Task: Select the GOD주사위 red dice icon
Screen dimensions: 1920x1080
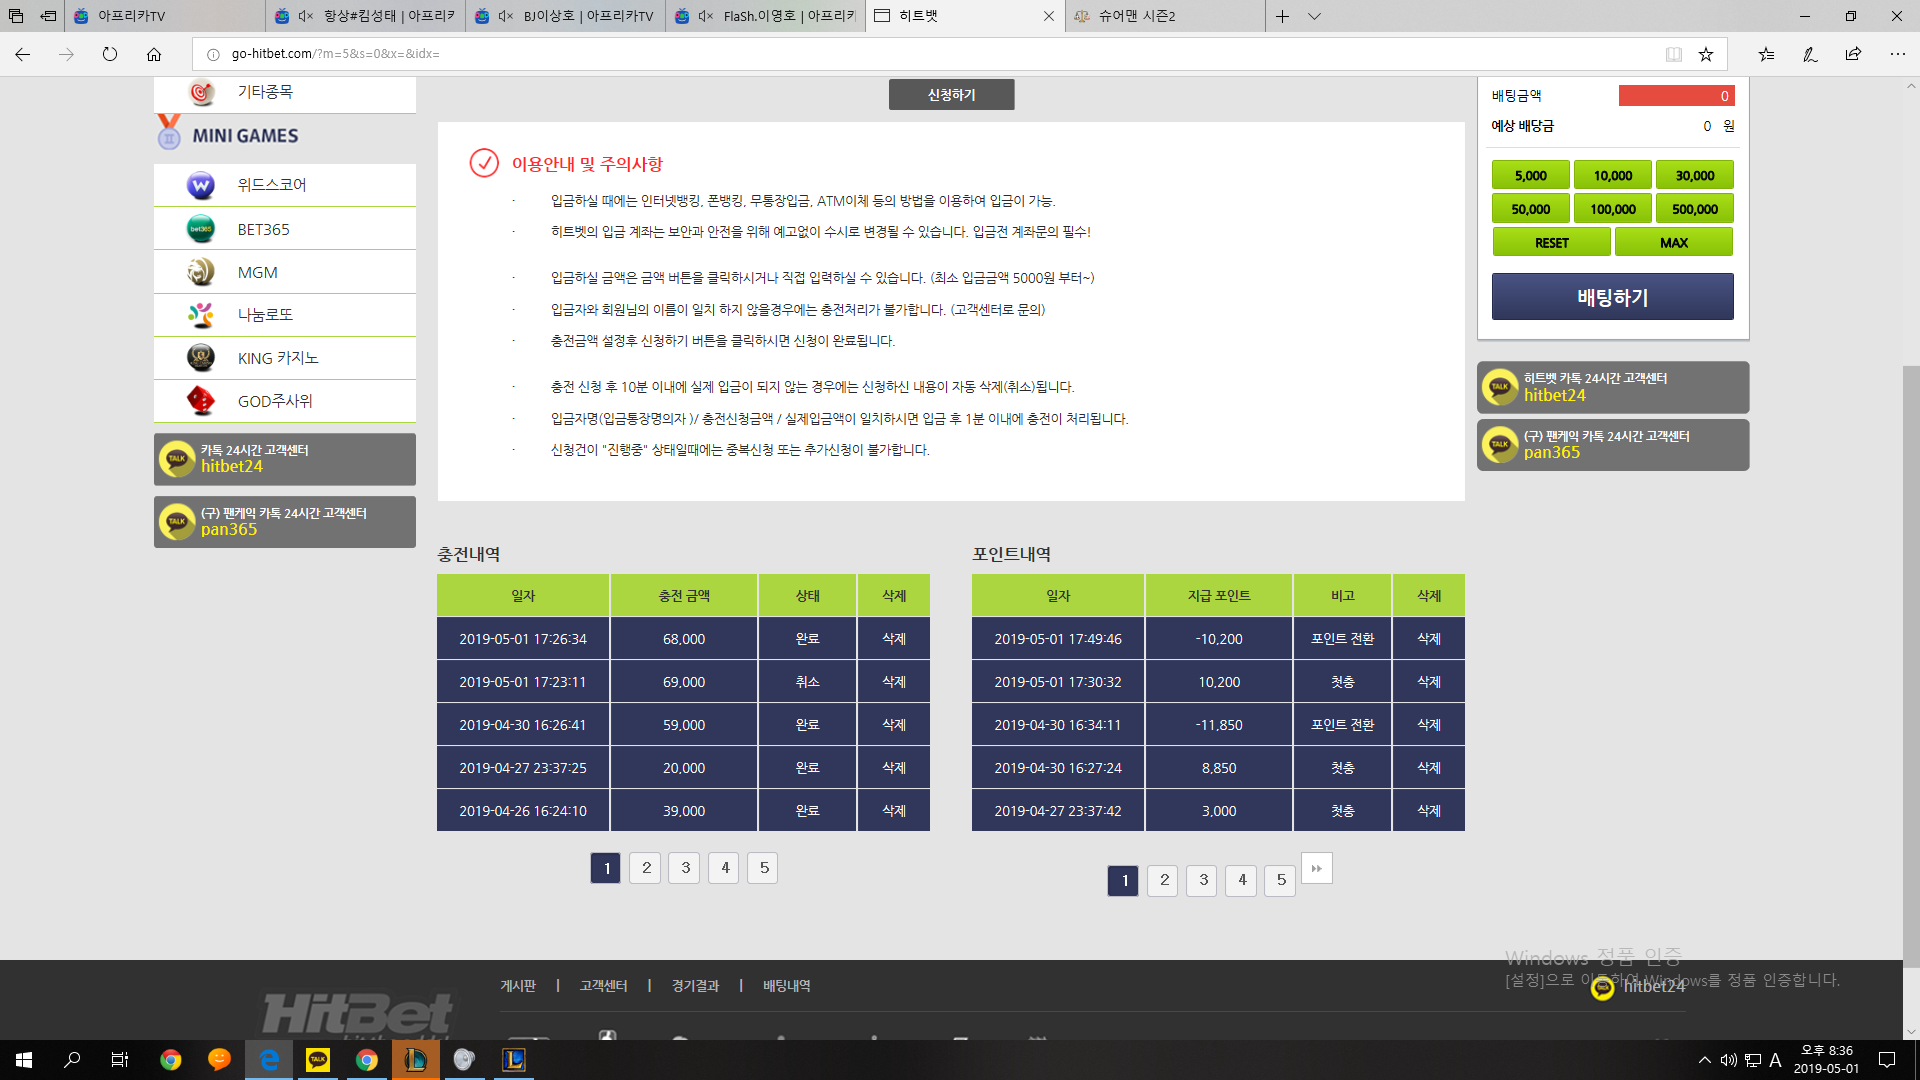Action: 201,401
